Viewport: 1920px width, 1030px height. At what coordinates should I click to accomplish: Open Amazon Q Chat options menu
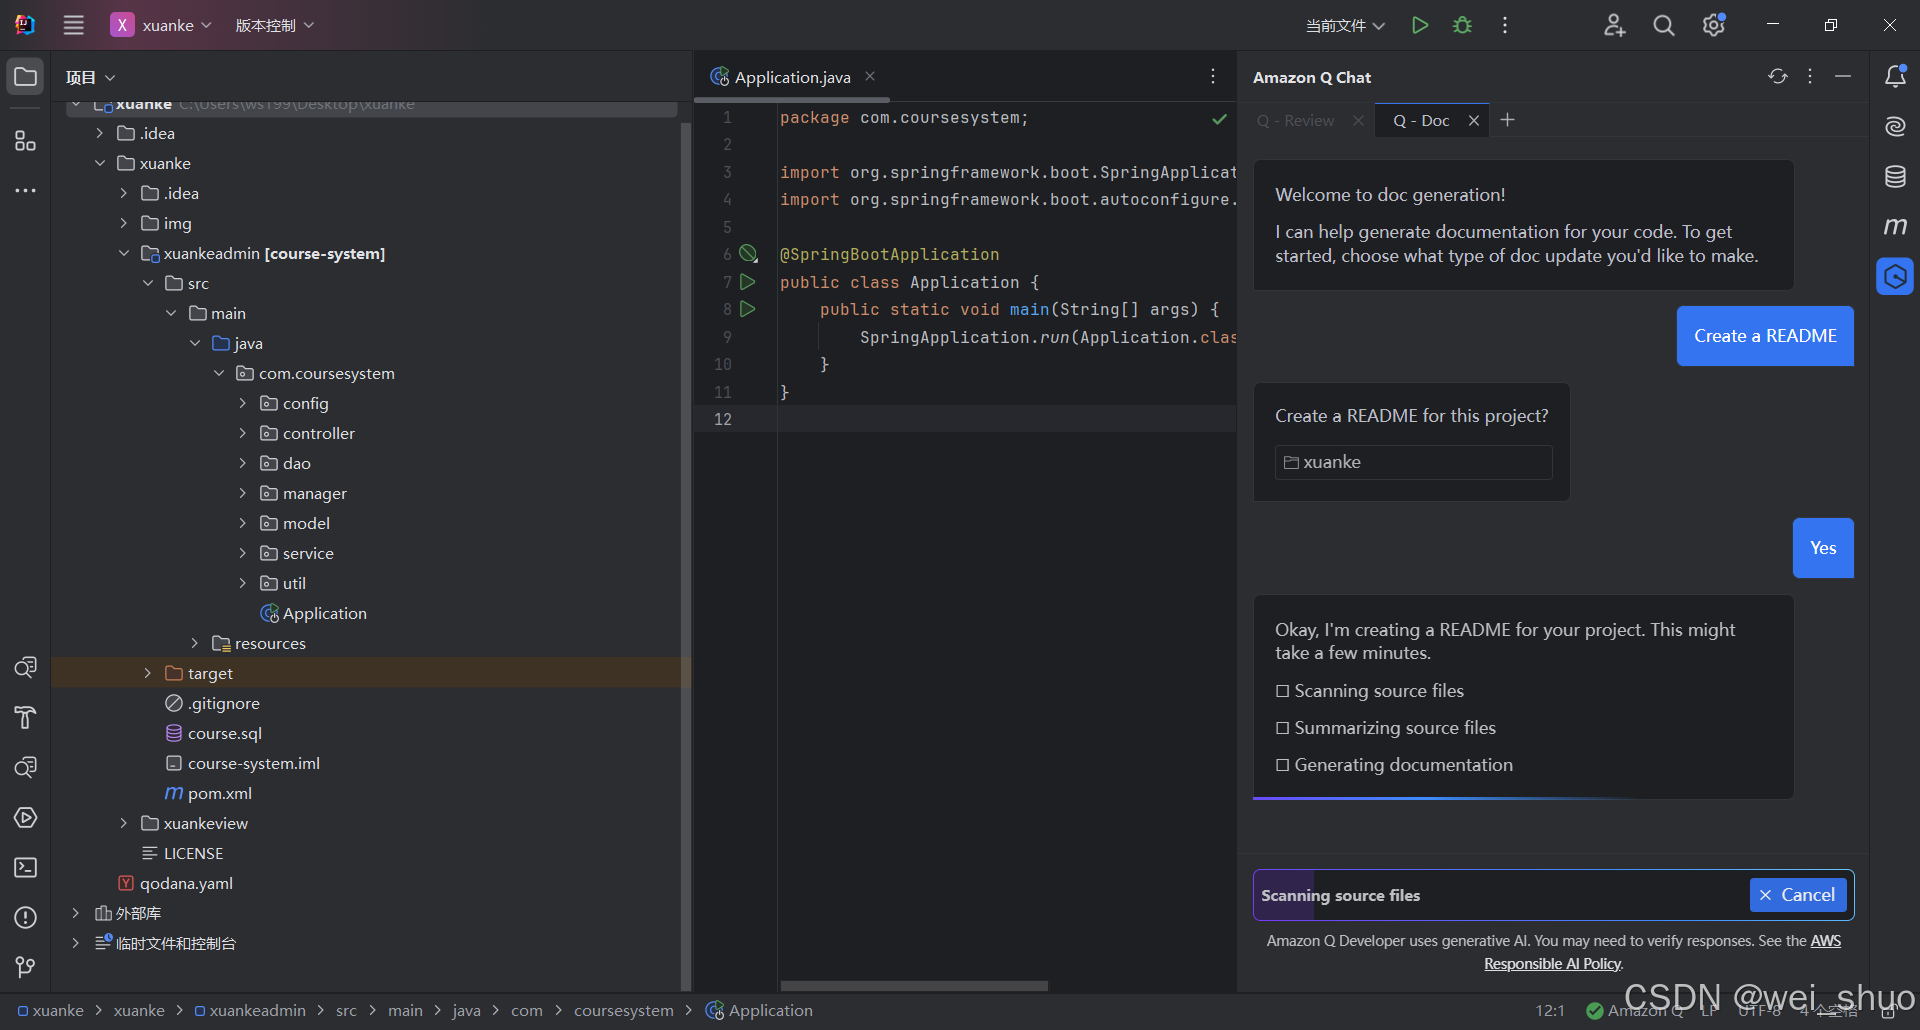pyautogui.click(x=1810, y=76)
